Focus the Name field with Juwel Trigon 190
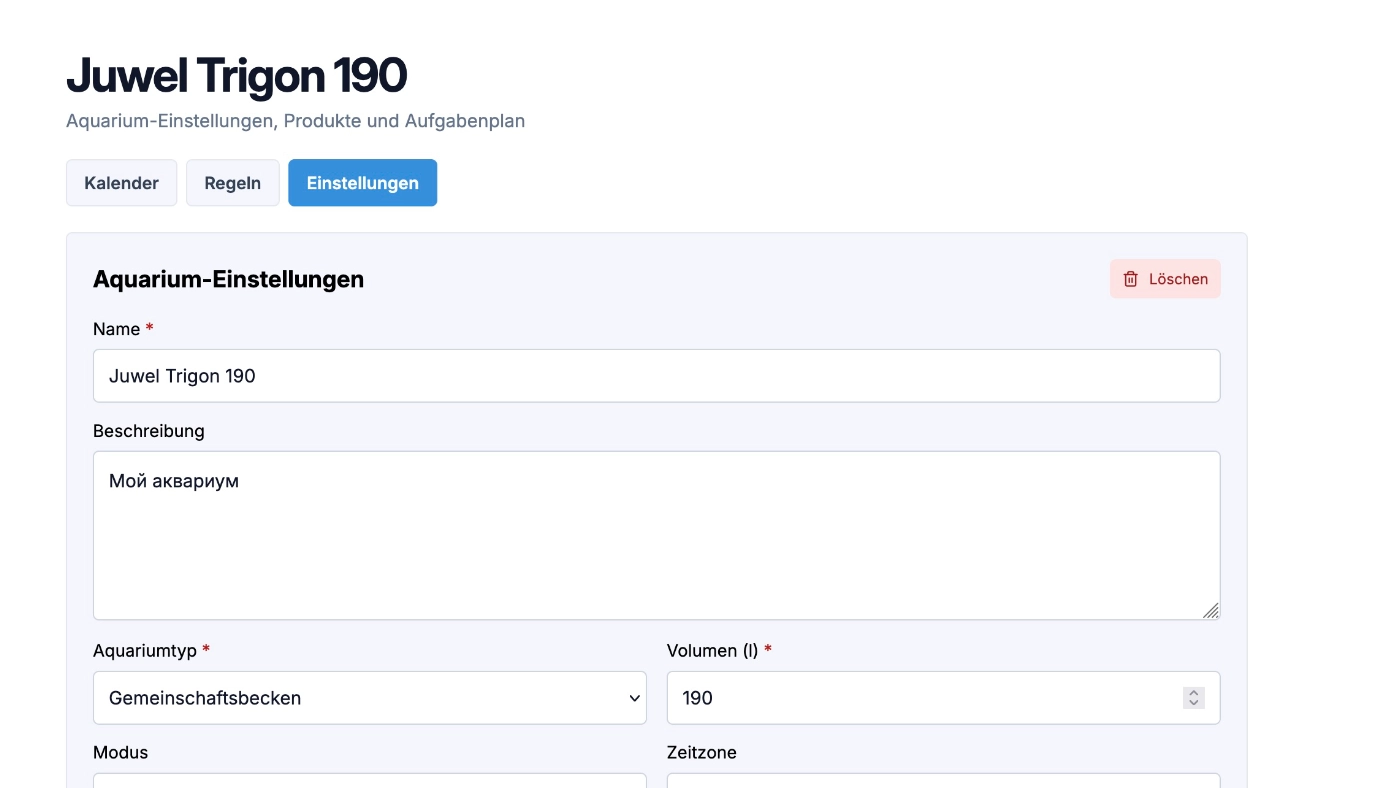This screenshot has width=1400, height=788. [656, 376]
